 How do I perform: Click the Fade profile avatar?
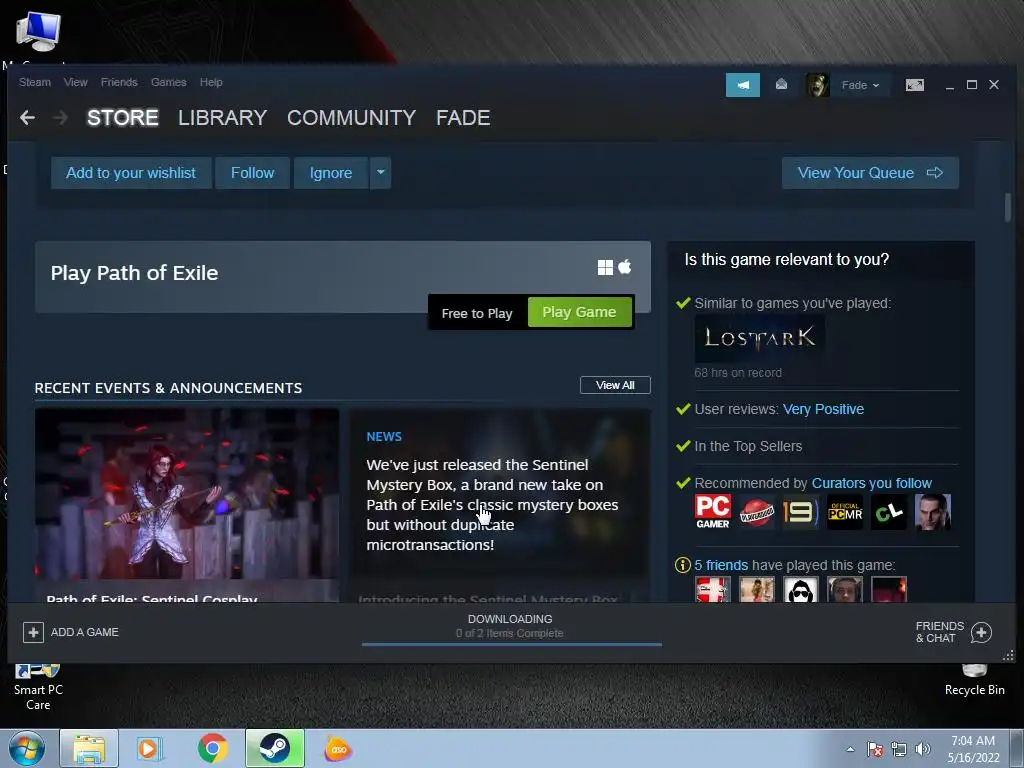point(817,85)
